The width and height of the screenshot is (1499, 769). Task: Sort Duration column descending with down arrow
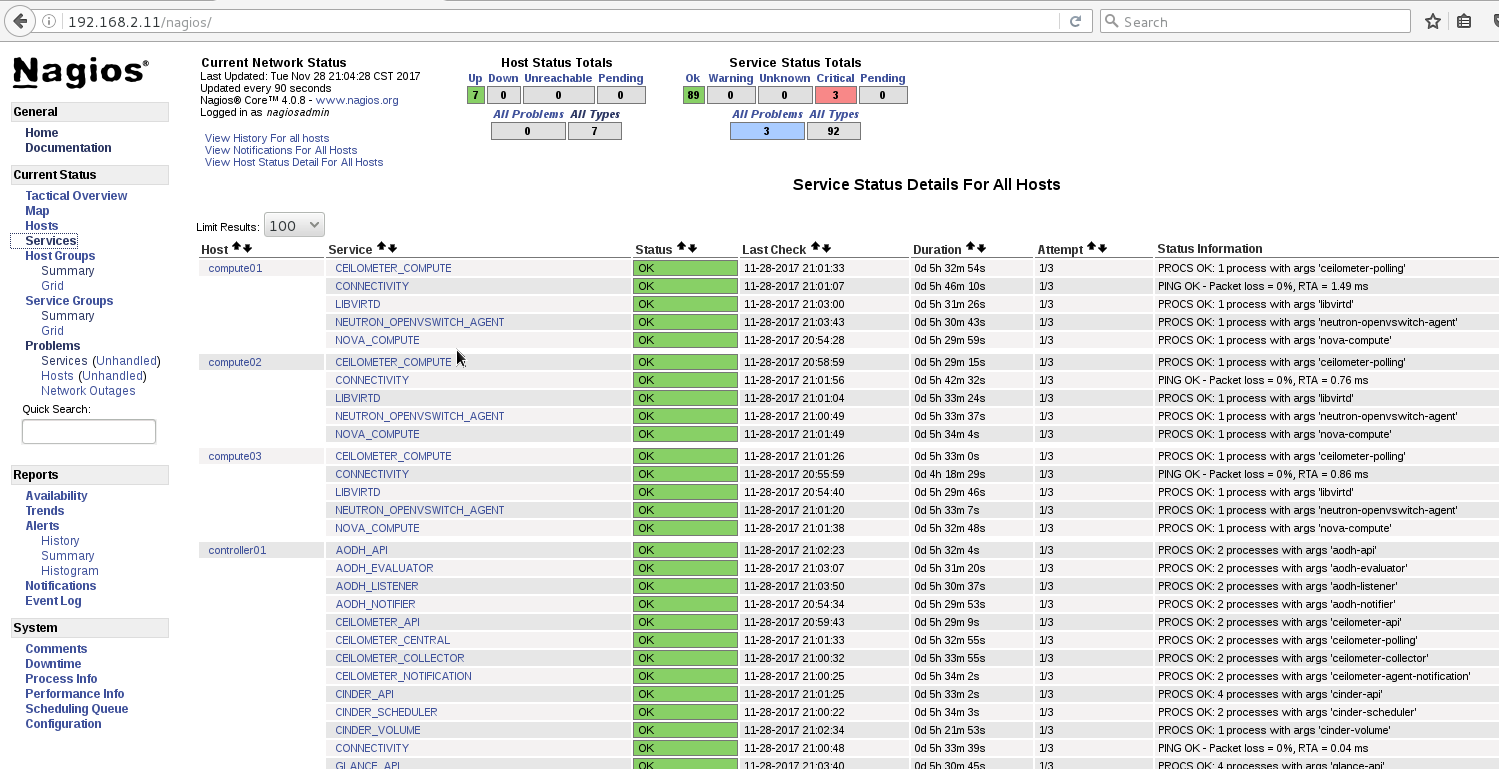[x=981, y=247]
